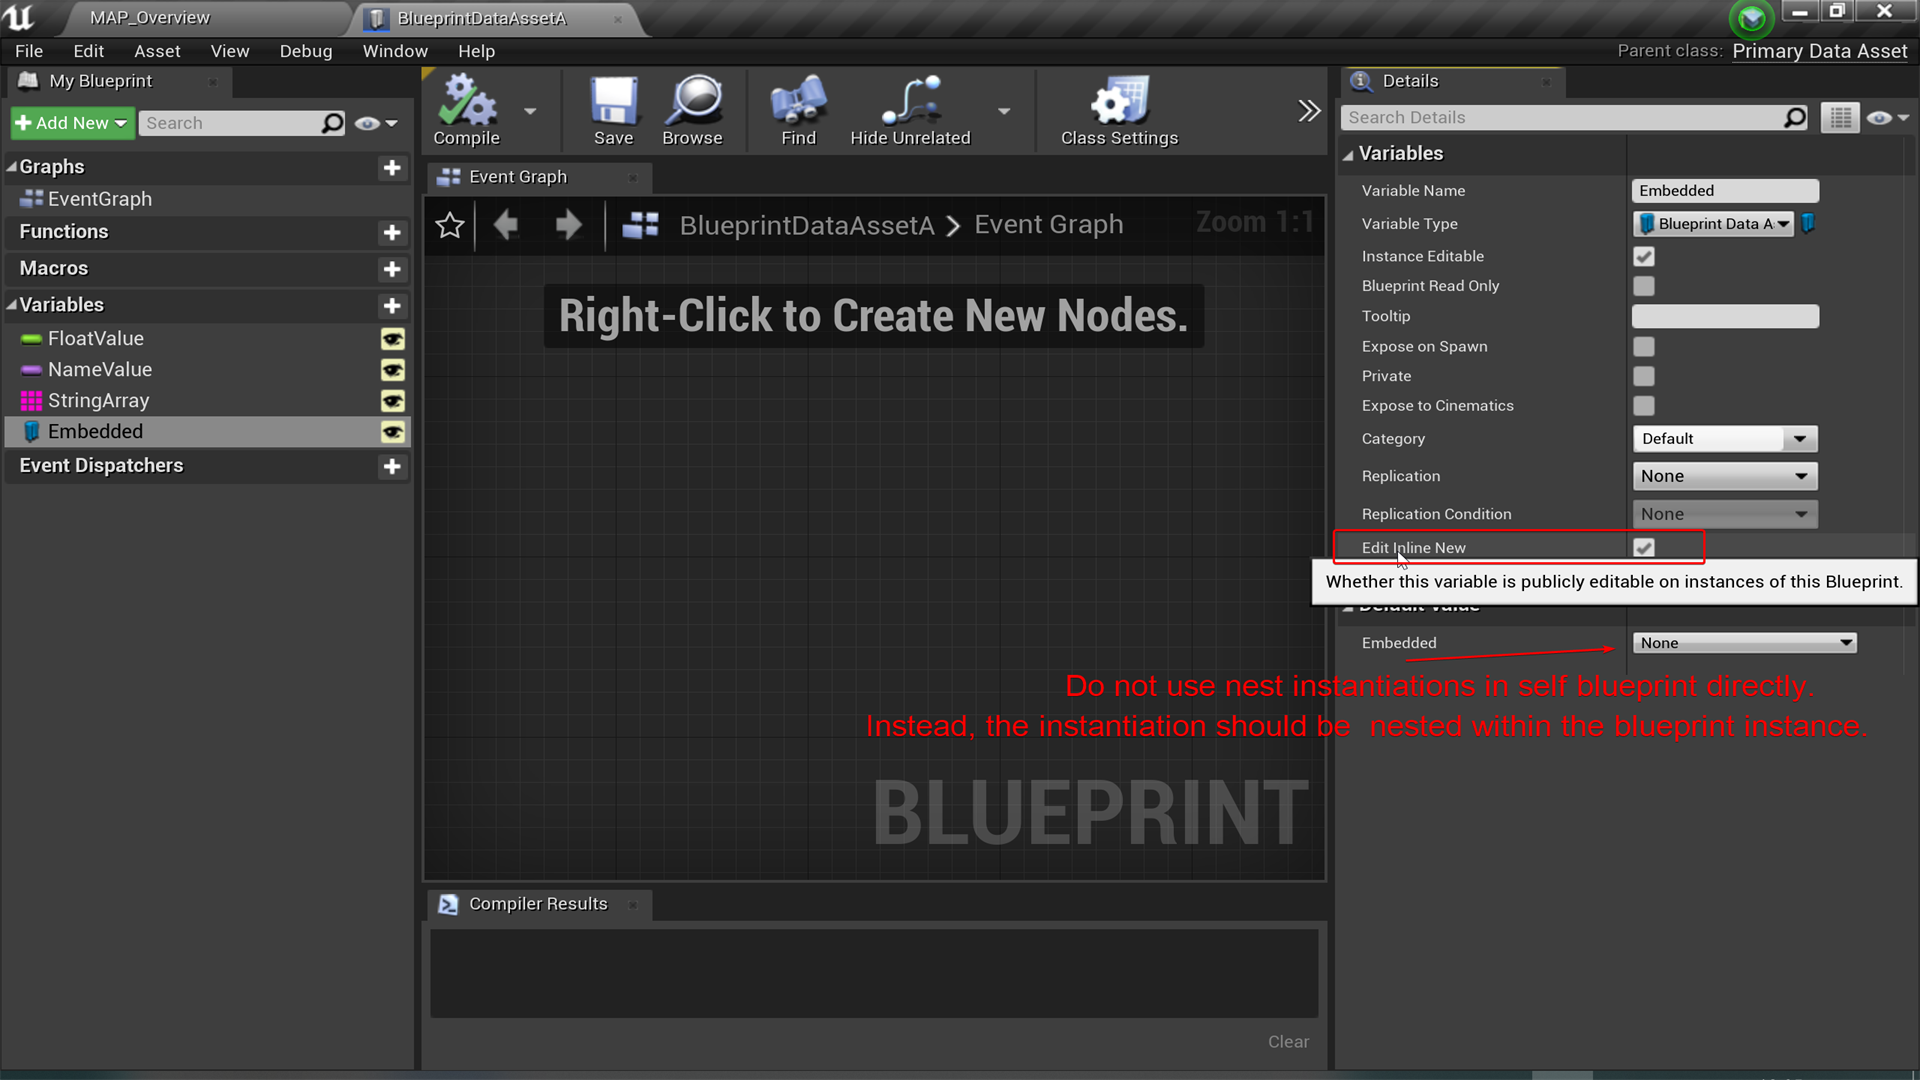Click the Add New button in My Blueprint
Viewport: 1920px width, 1080px height.
click(71, 122)
